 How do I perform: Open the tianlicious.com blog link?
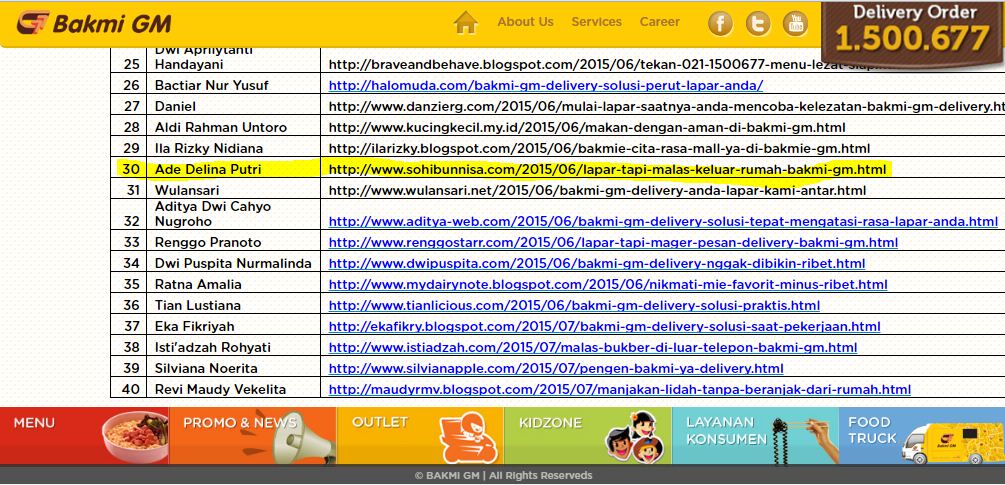pos(574,306)
